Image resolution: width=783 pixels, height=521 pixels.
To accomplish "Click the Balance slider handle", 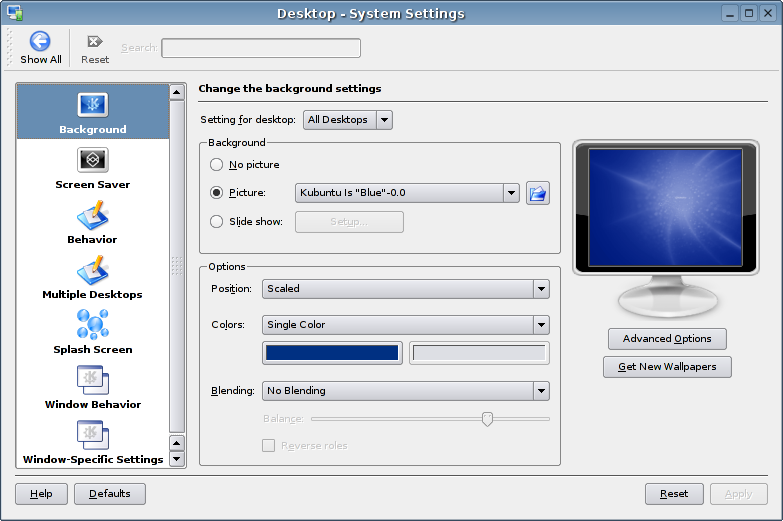I will (x=487, y=419).
